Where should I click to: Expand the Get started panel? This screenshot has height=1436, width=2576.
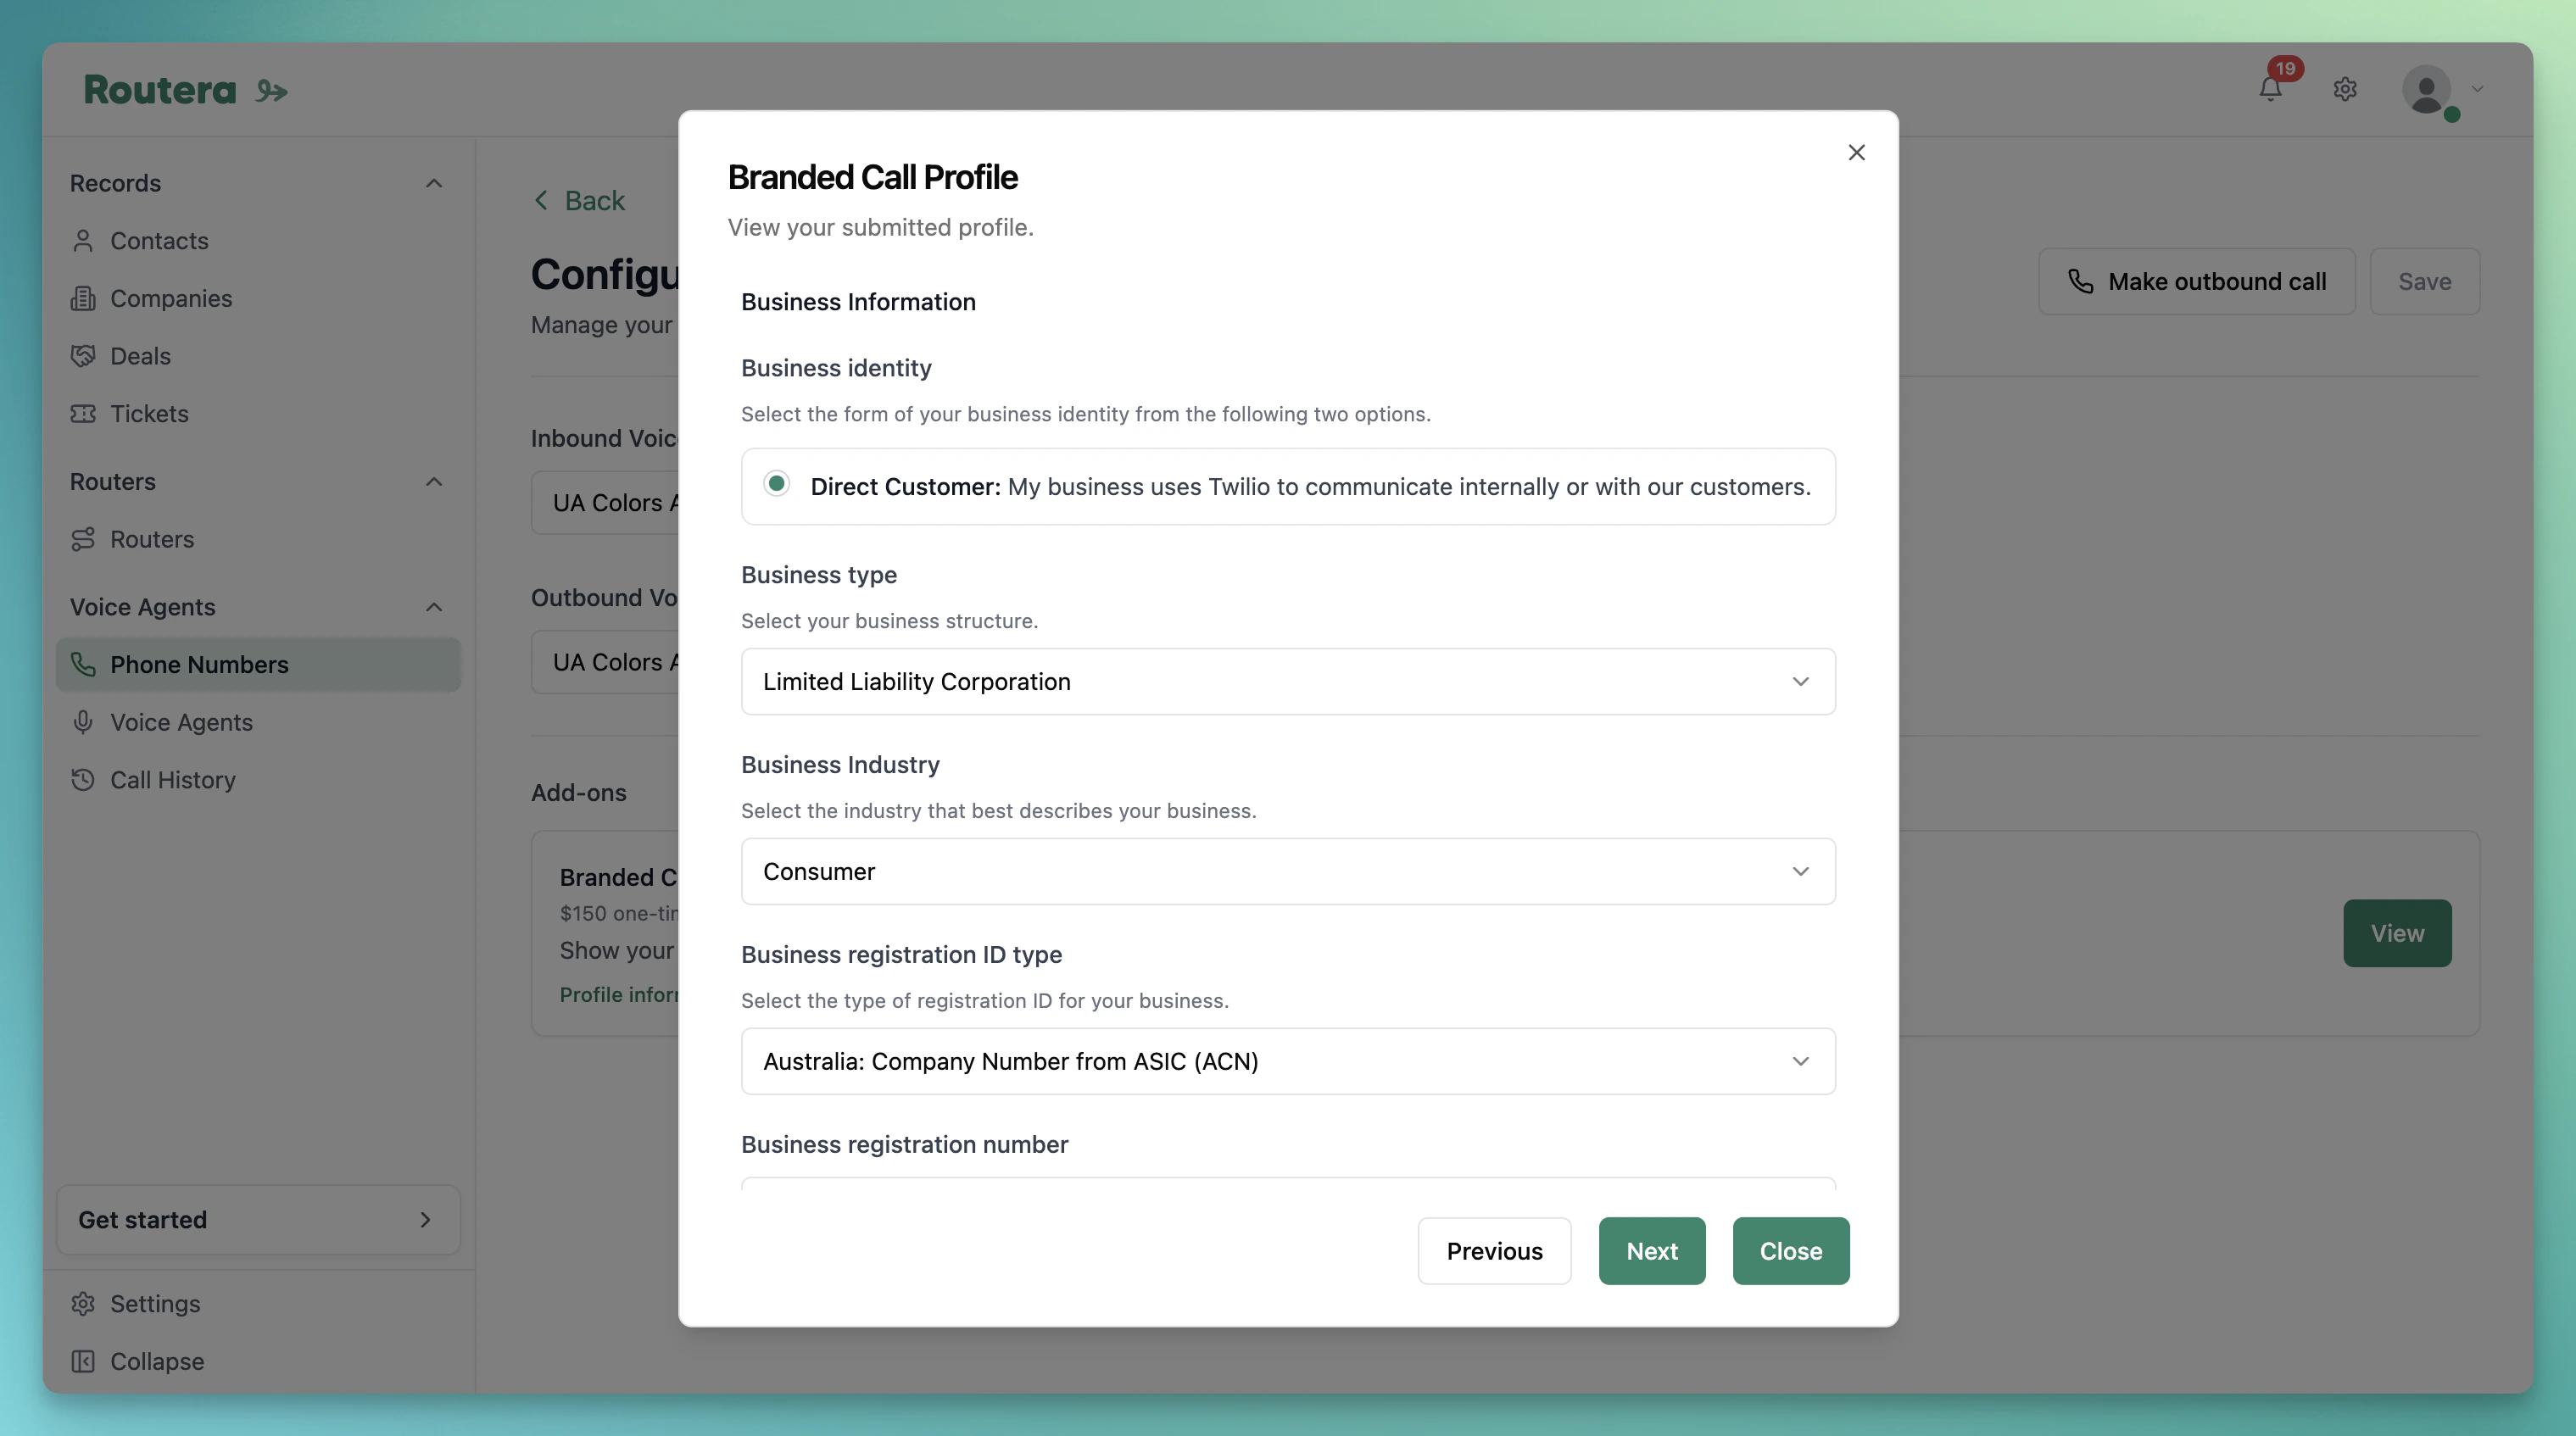pos(258,1219)
